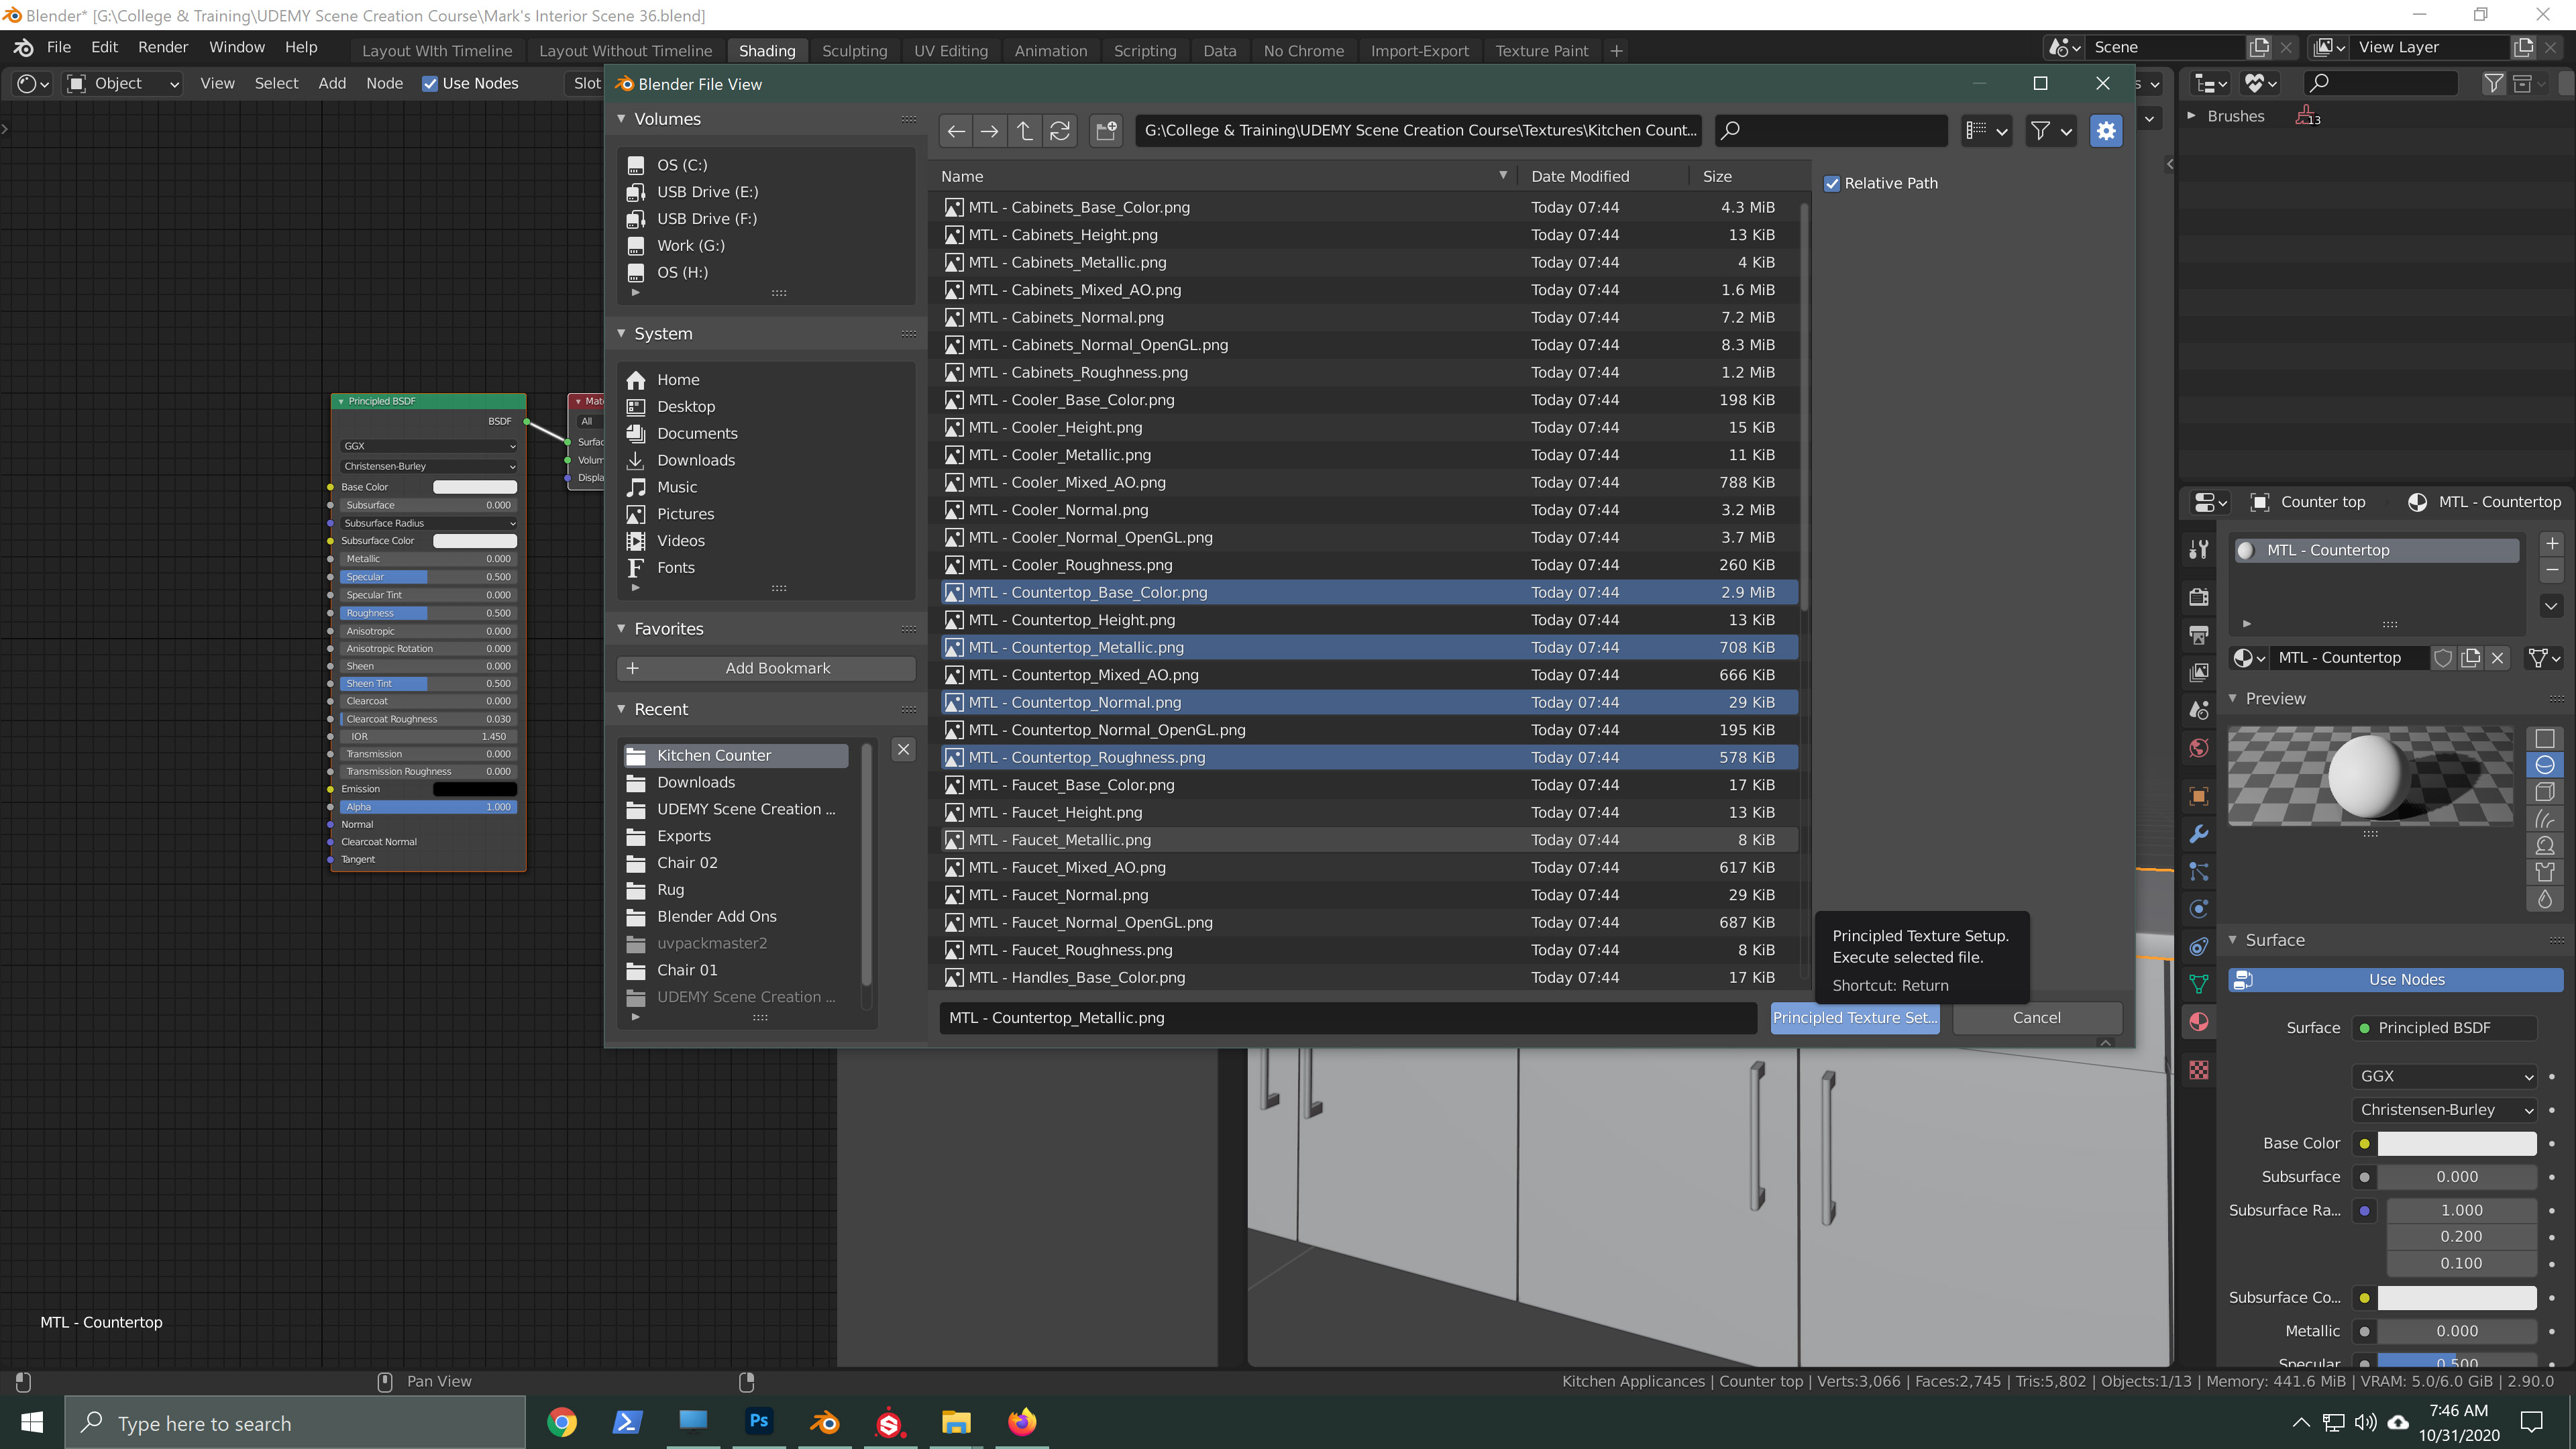This screenshot has height=1449, width=2576.
Task: Add a new material slot with plus icon
Action: click(2552, 543)
